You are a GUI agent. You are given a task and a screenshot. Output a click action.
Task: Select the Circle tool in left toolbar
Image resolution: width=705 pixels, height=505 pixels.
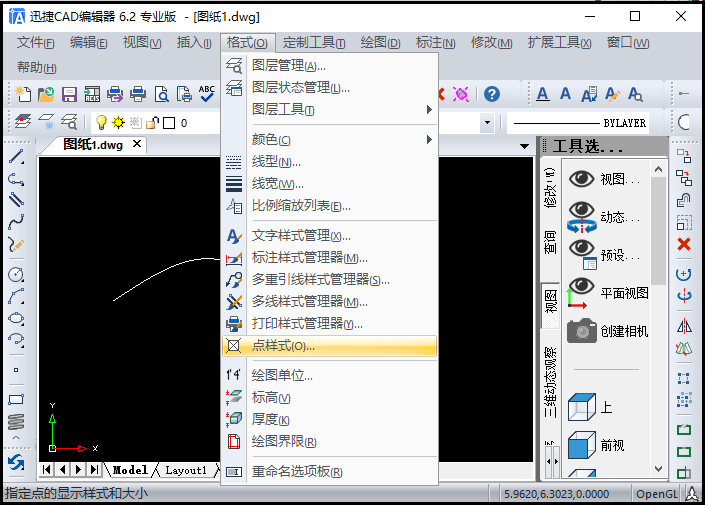pos(16,274)
